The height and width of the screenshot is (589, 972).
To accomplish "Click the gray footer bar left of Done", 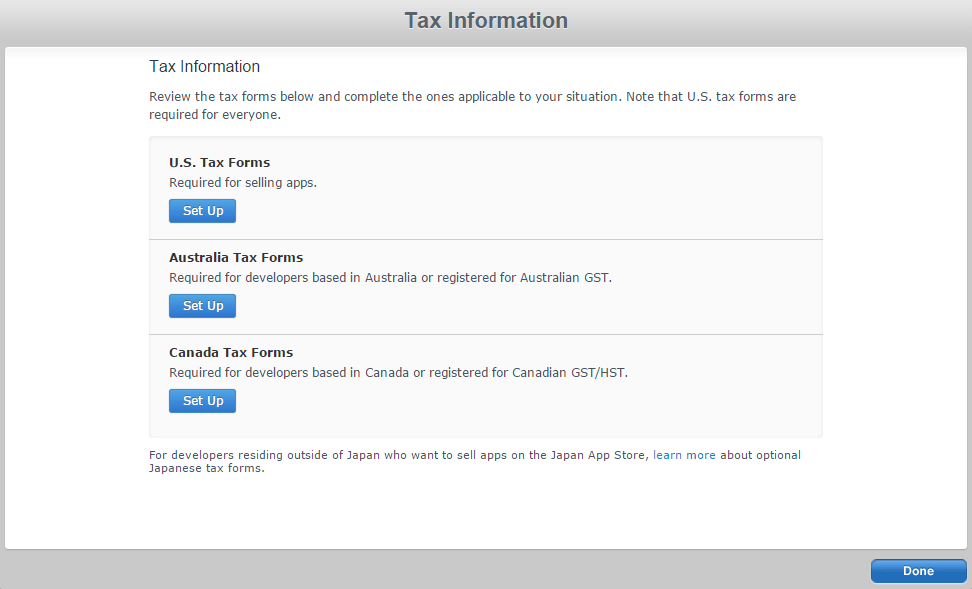I will (430, 570).
